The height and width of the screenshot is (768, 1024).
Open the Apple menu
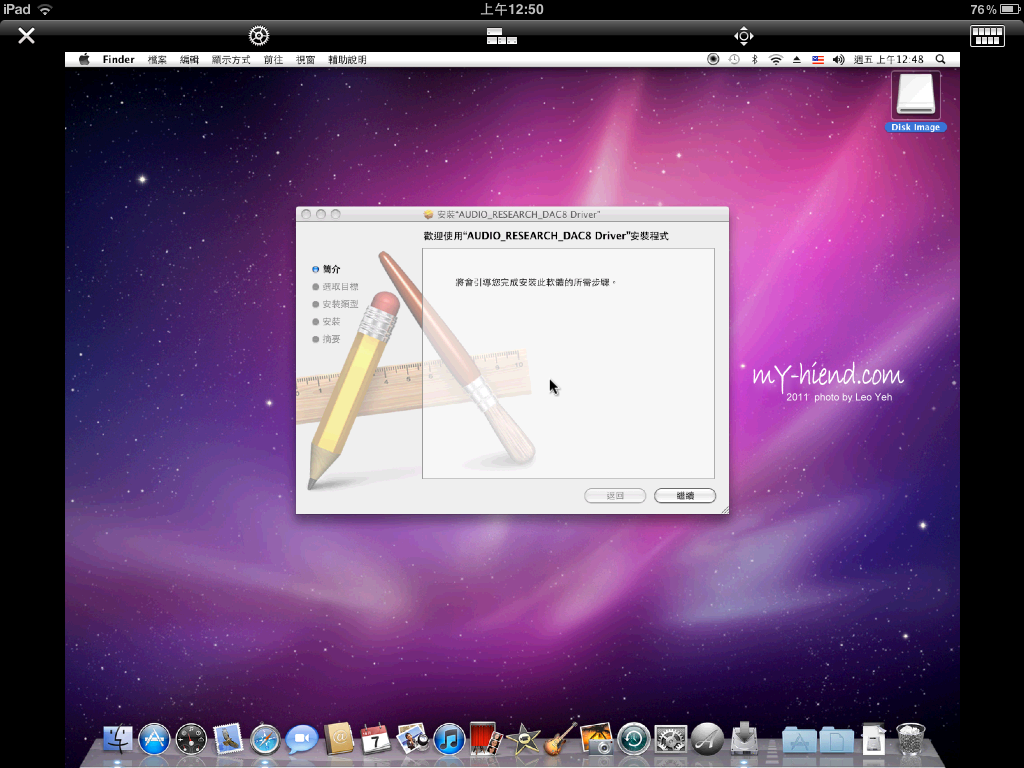84,59
